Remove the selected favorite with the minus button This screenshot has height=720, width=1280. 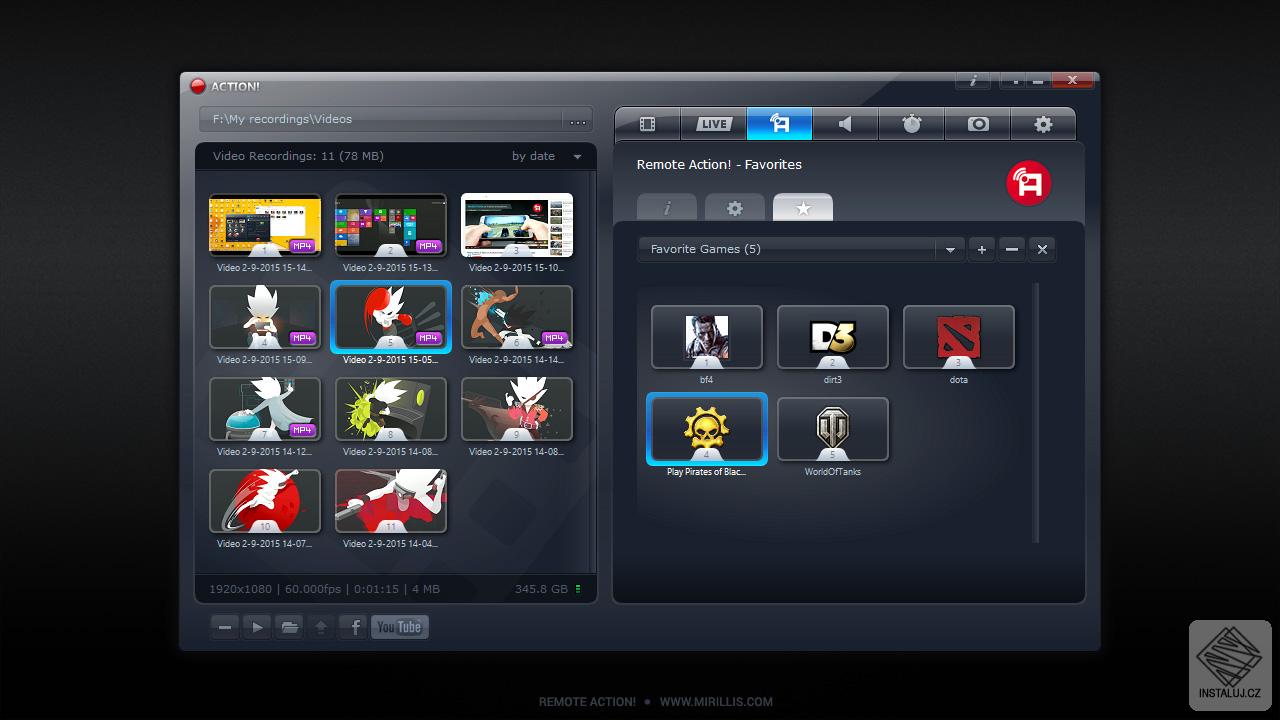[1012, 249]
